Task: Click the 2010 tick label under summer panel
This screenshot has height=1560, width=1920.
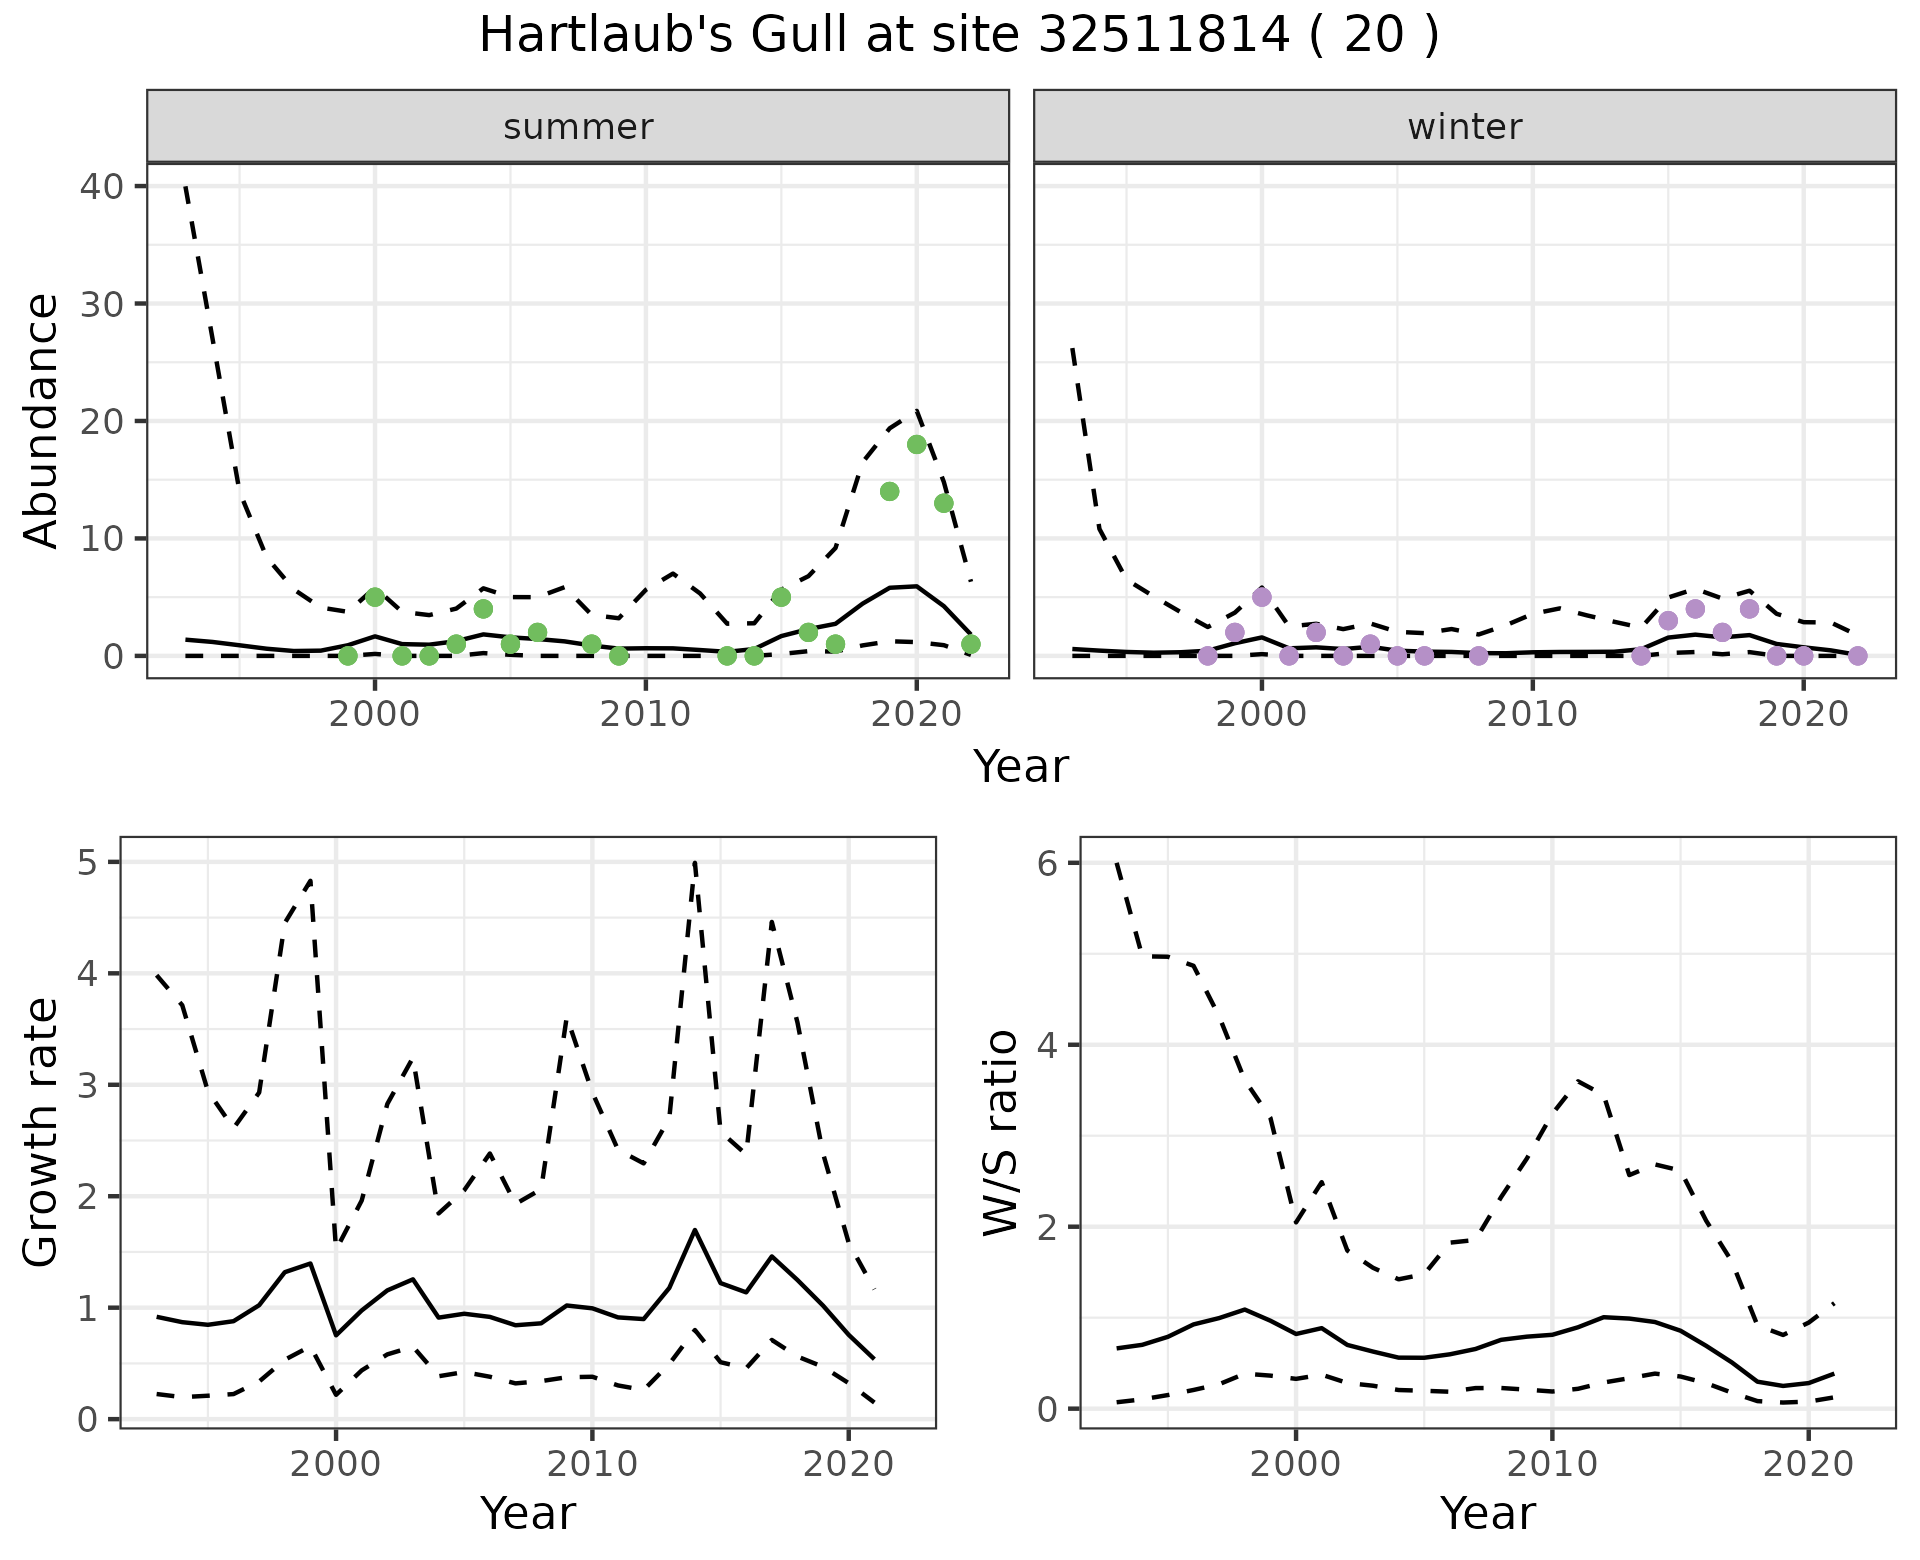Action: (x=646, y=714)
